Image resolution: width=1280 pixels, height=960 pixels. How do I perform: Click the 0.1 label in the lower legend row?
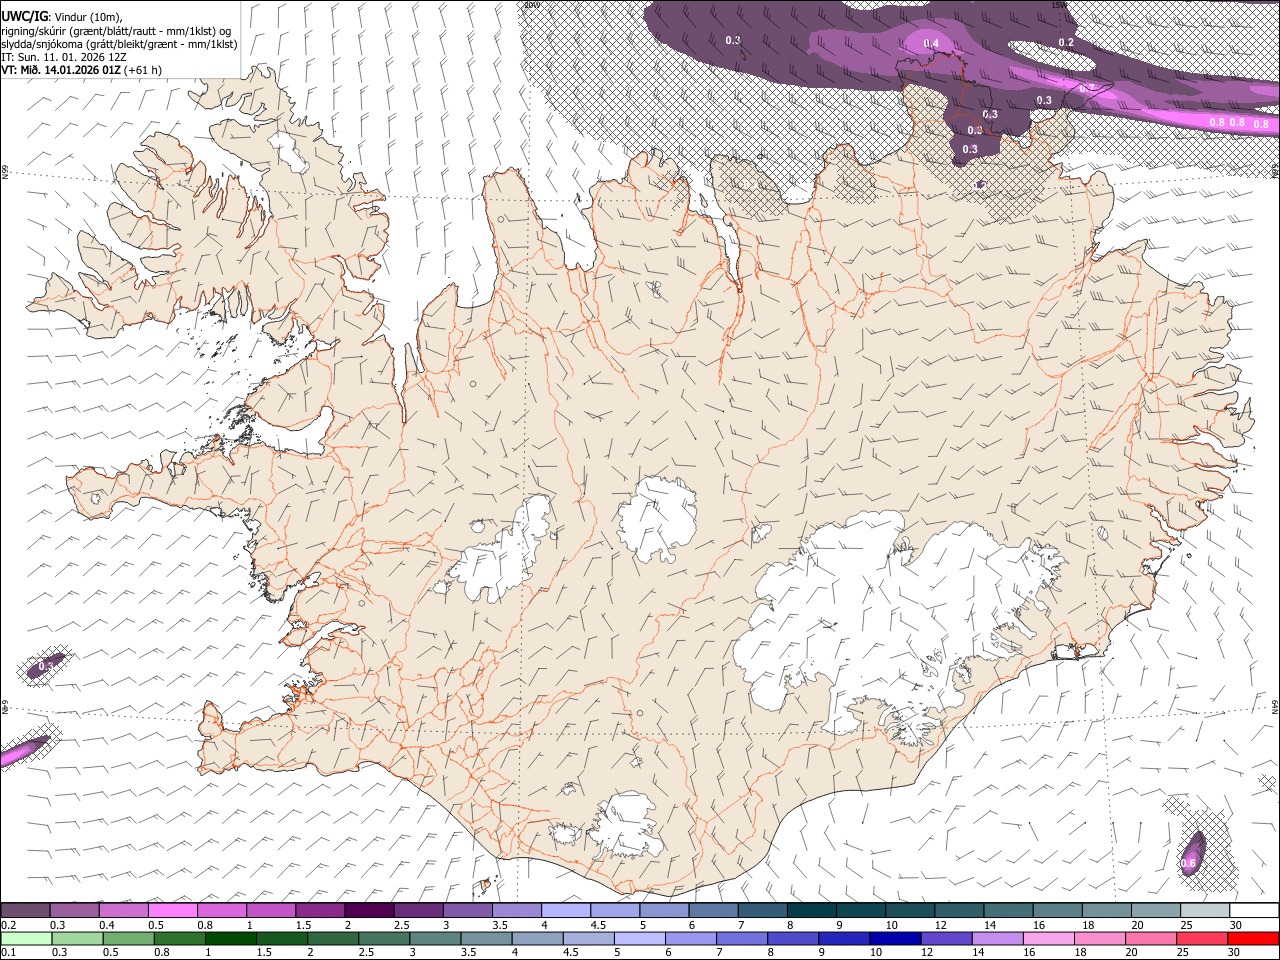click(9, 952)
